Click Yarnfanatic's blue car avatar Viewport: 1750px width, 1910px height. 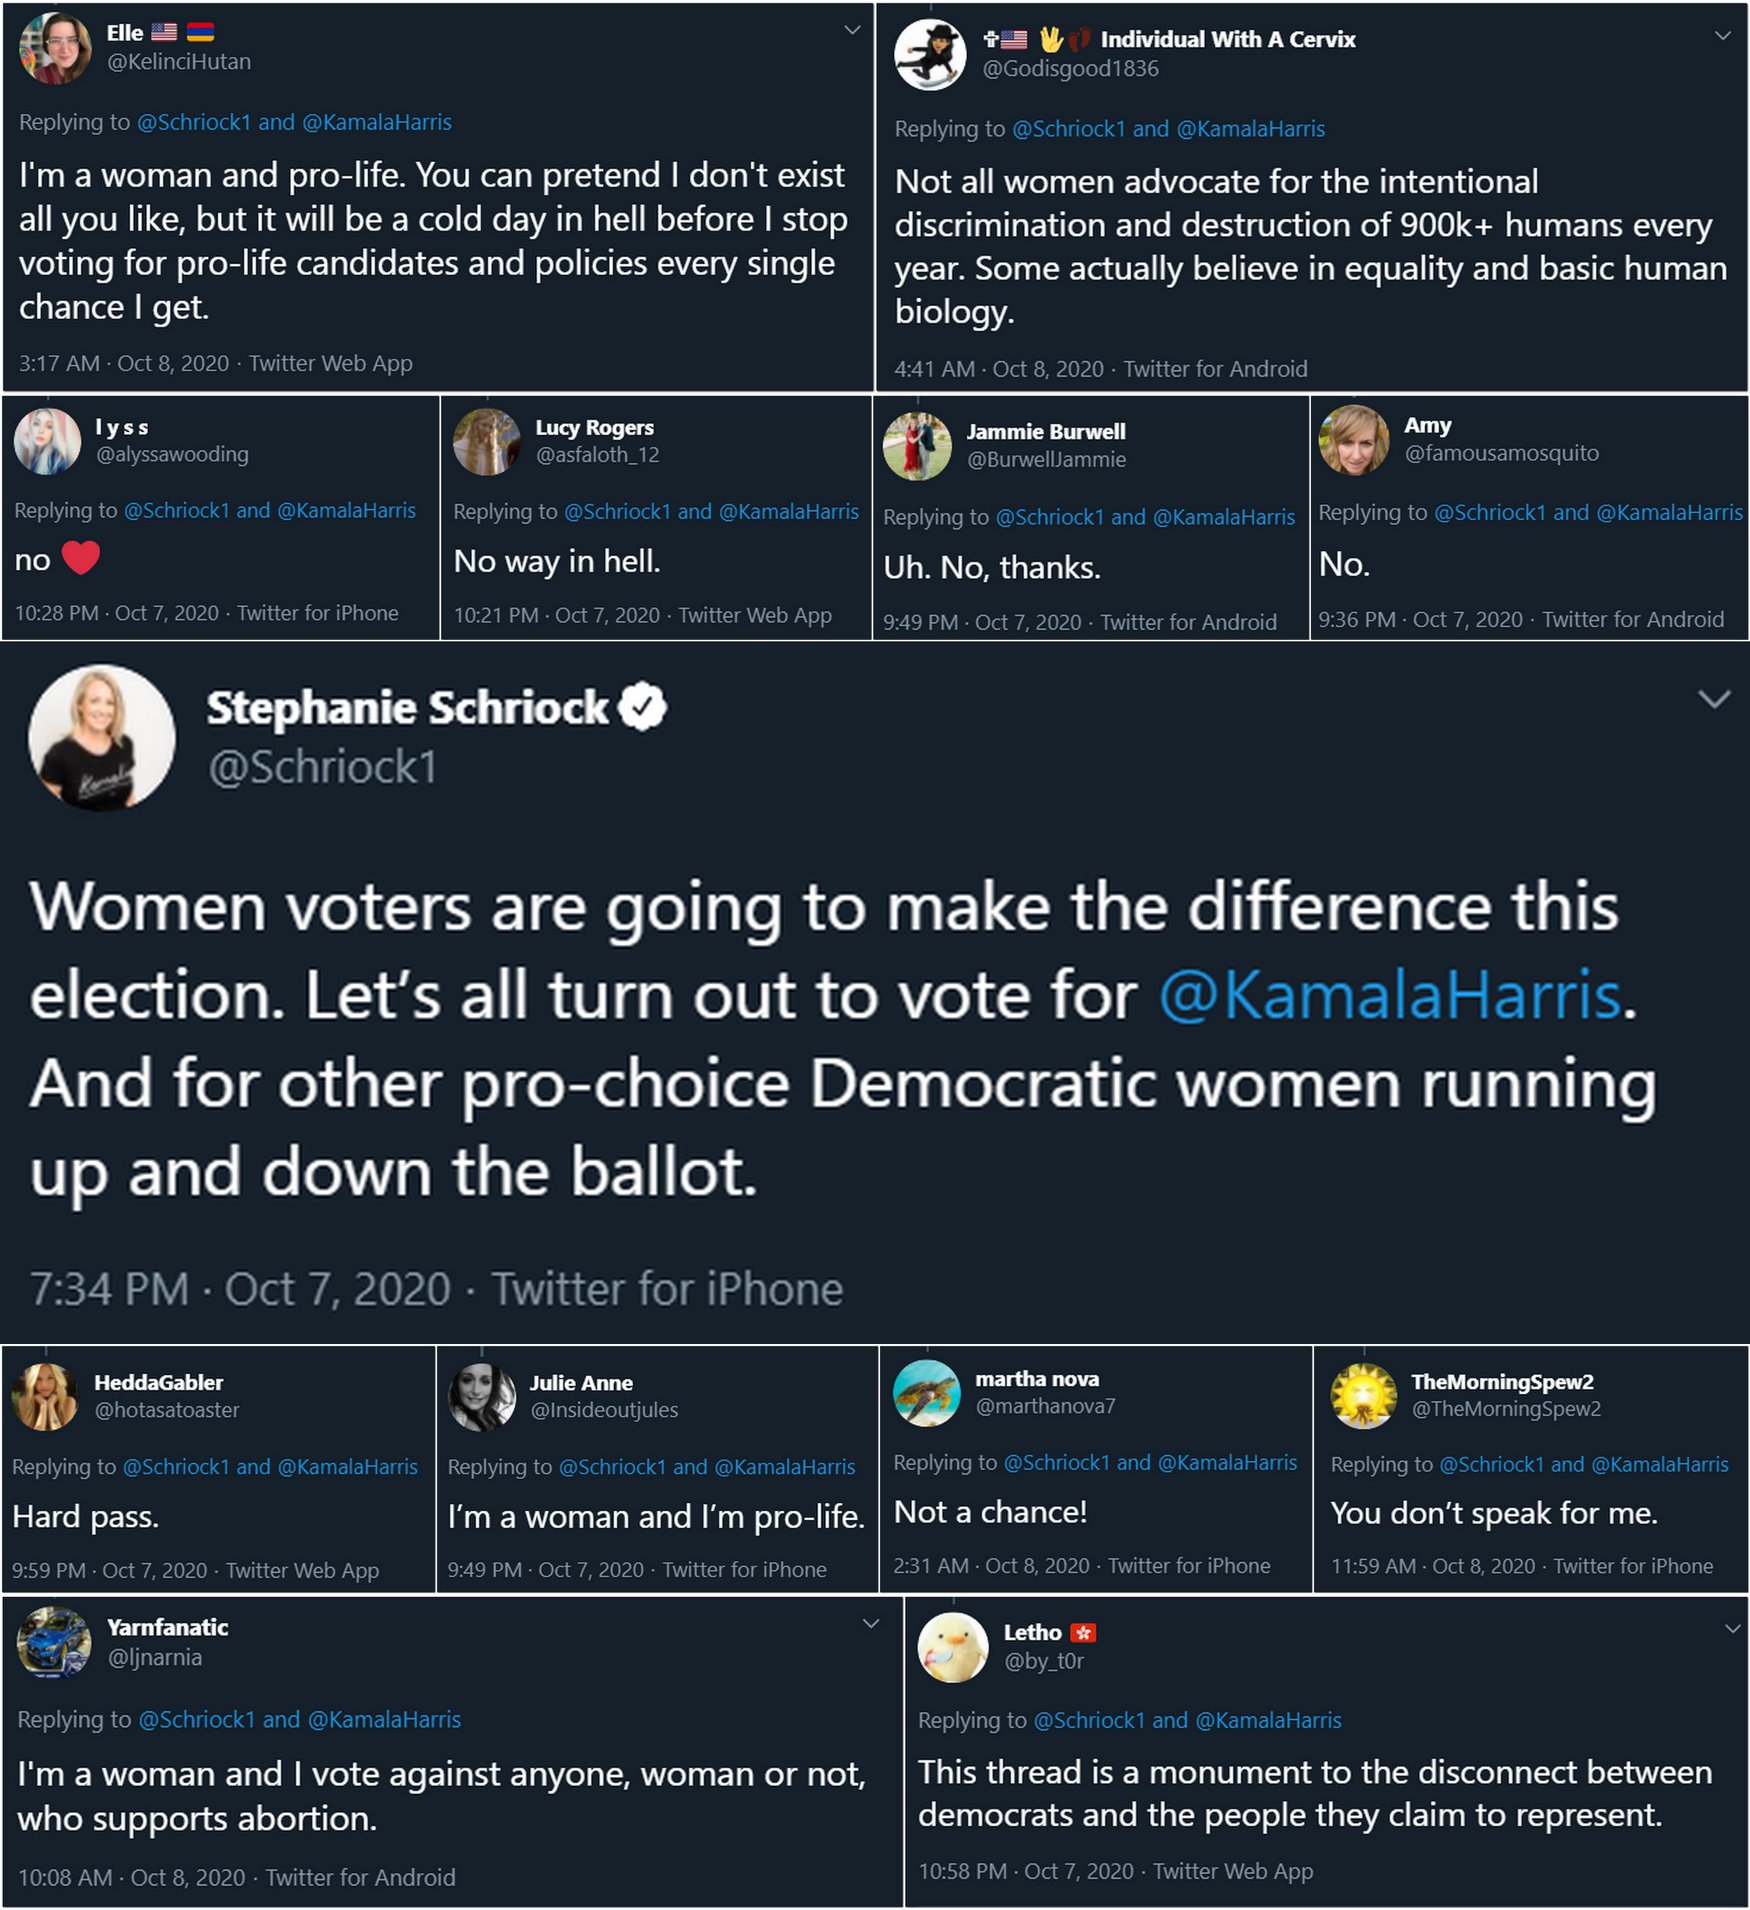pos(54,1641)
